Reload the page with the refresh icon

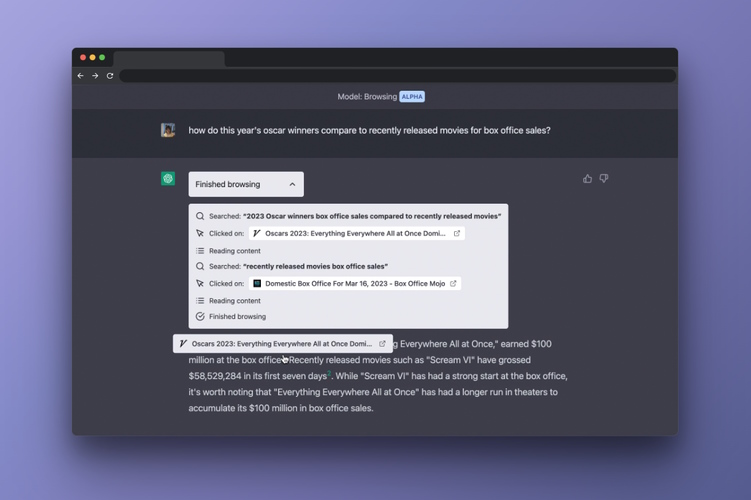(110, 76)
